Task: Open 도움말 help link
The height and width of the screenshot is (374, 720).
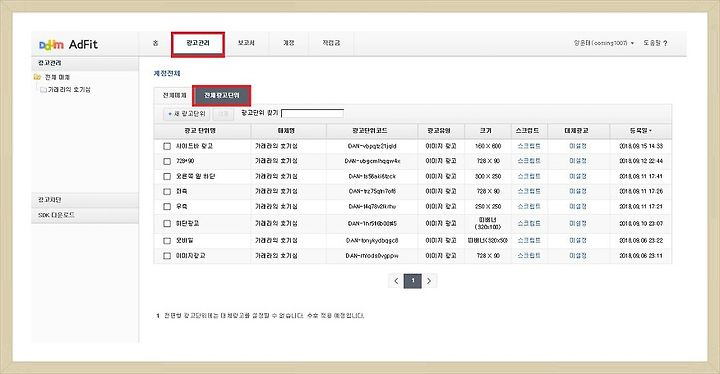Action: pos(652,43)
